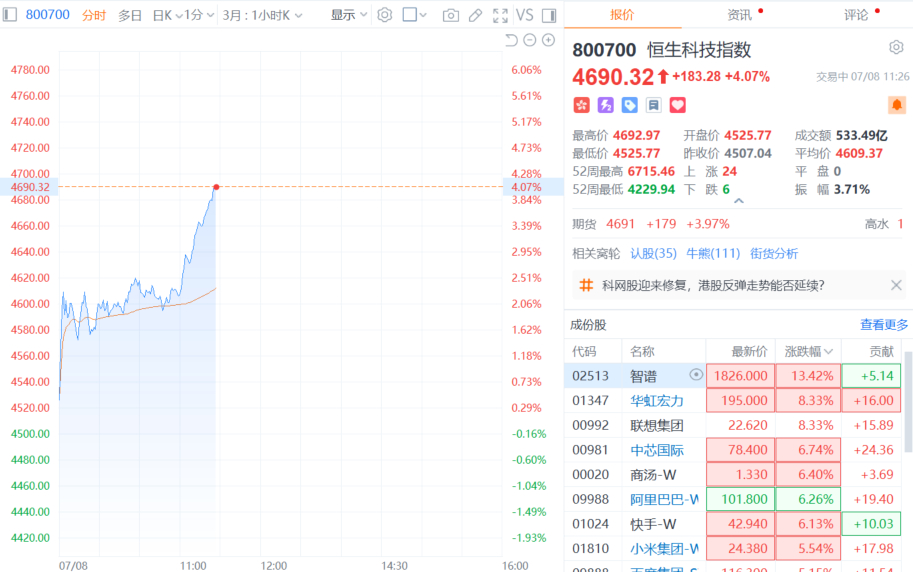
Task: Collapse the quote details chevron
Action: tap(738, 201)
